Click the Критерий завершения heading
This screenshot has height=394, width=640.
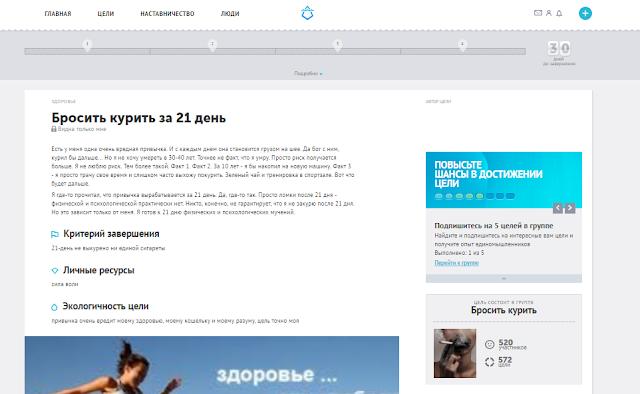click(111, 234)
